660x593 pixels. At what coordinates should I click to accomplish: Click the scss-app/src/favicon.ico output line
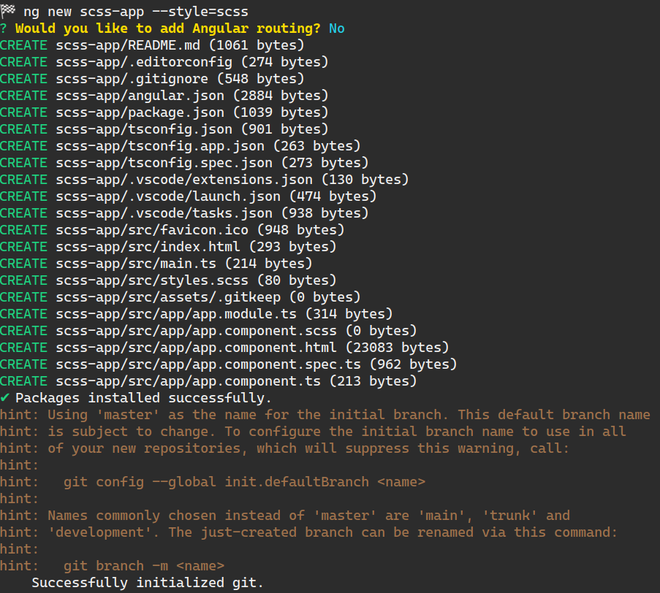[x=172, y=230]
